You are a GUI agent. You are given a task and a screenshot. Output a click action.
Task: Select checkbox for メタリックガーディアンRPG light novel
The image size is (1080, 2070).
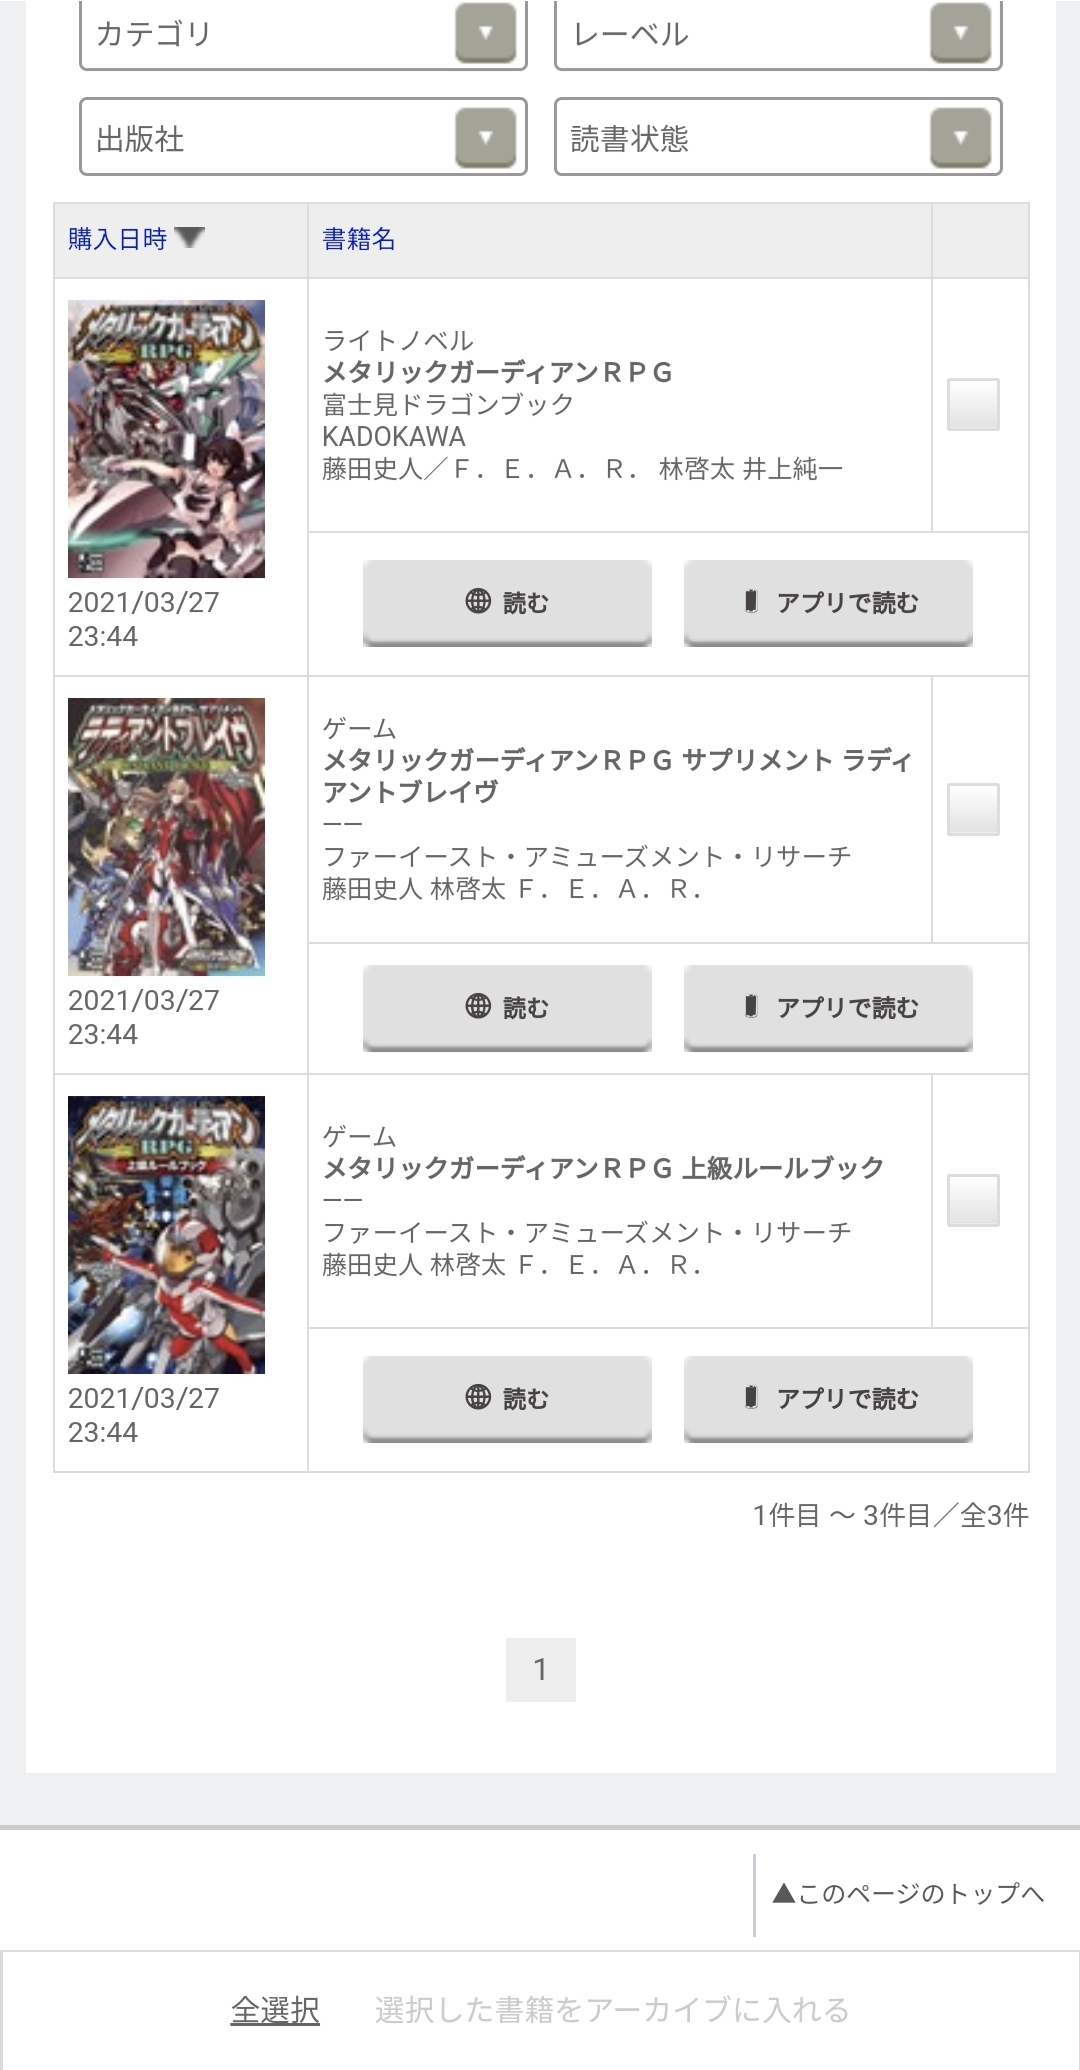[x=973, y=404]
